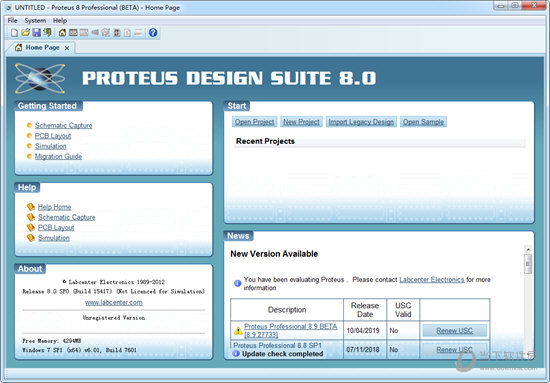
Task: Open the Schematic Capture module from the toolbar
Action: click(73, 33)
